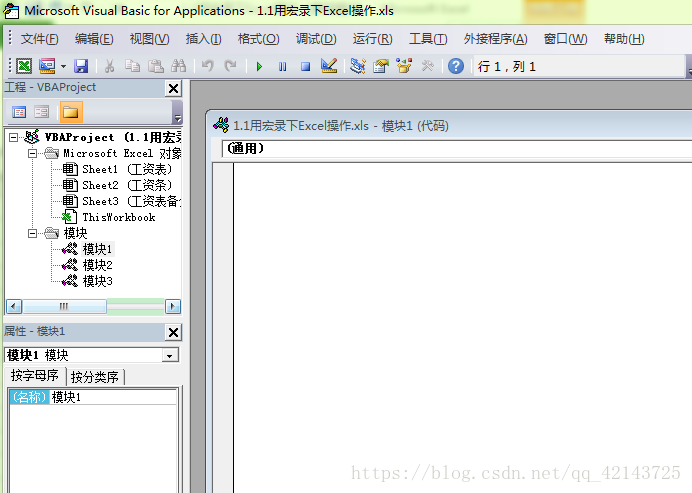Viewport: 692px width, 493px height.
Task: Toggle Design Mode icon
Action: point(329,66)
